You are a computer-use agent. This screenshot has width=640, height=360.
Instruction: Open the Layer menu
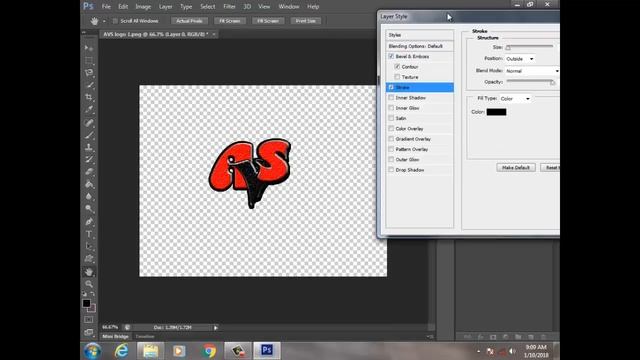[x=165, y=7]
